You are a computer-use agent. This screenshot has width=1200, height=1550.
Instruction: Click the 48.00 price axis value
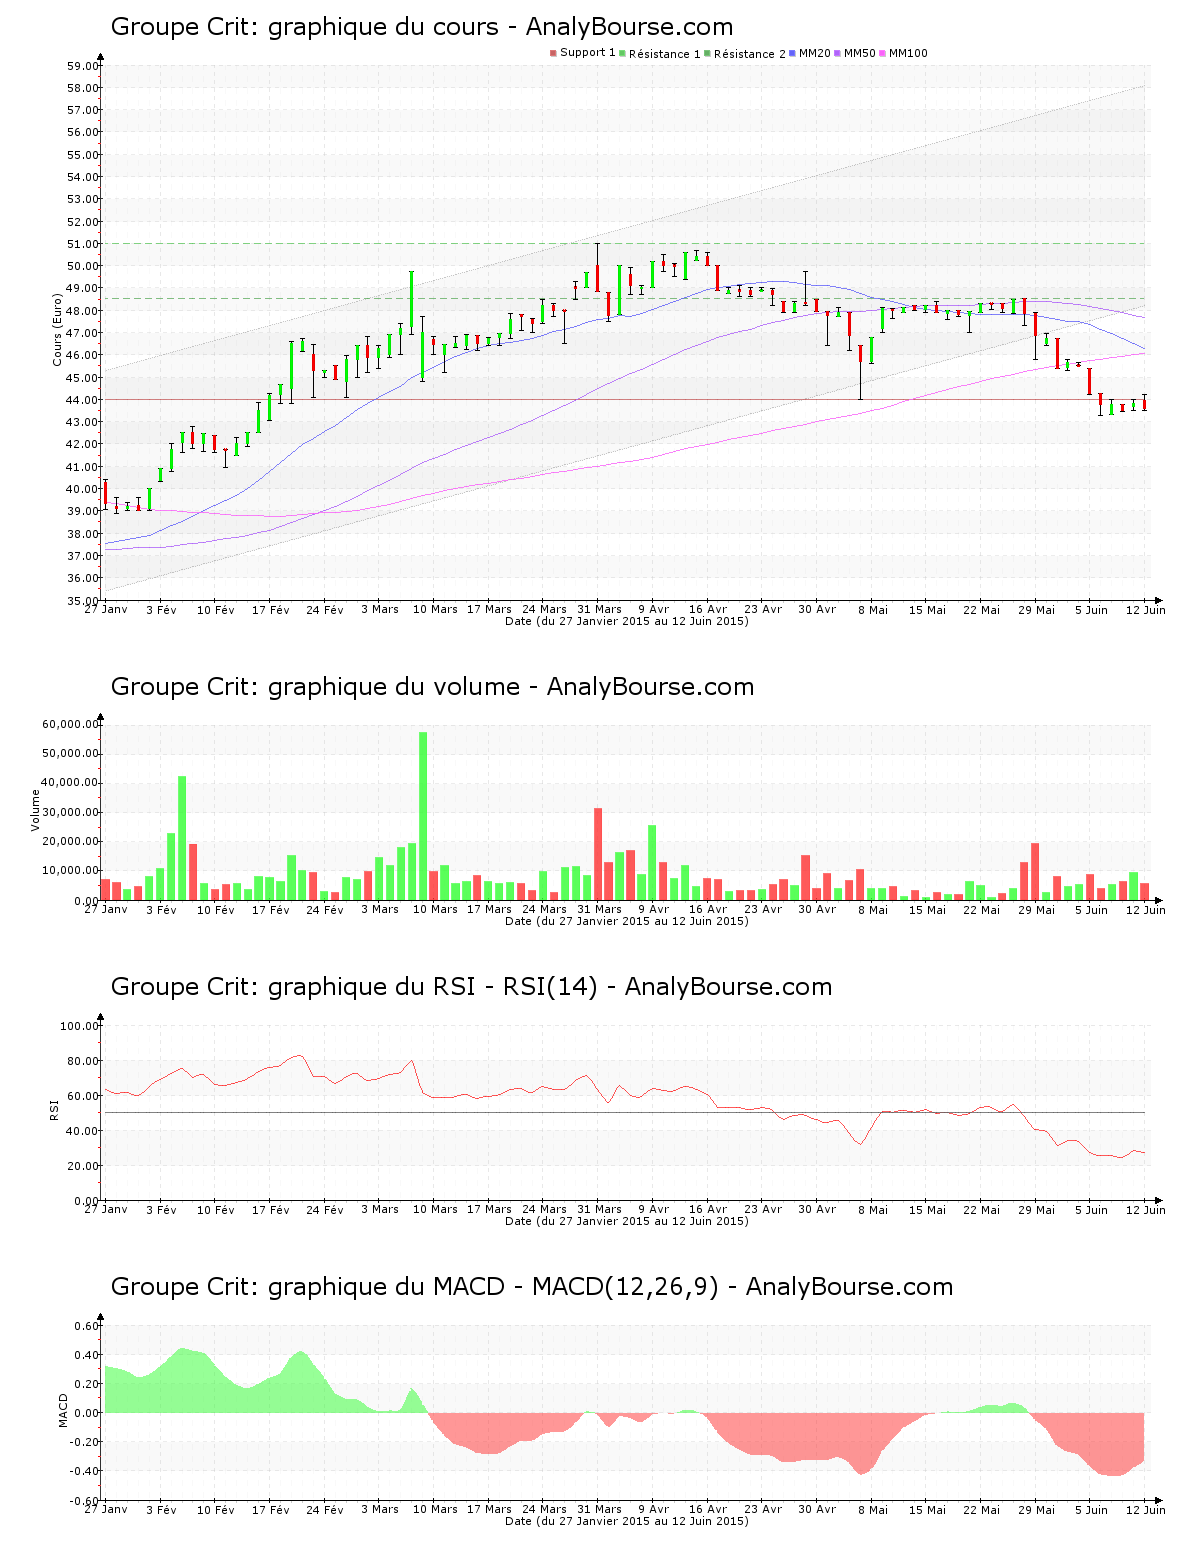point(83,311)
